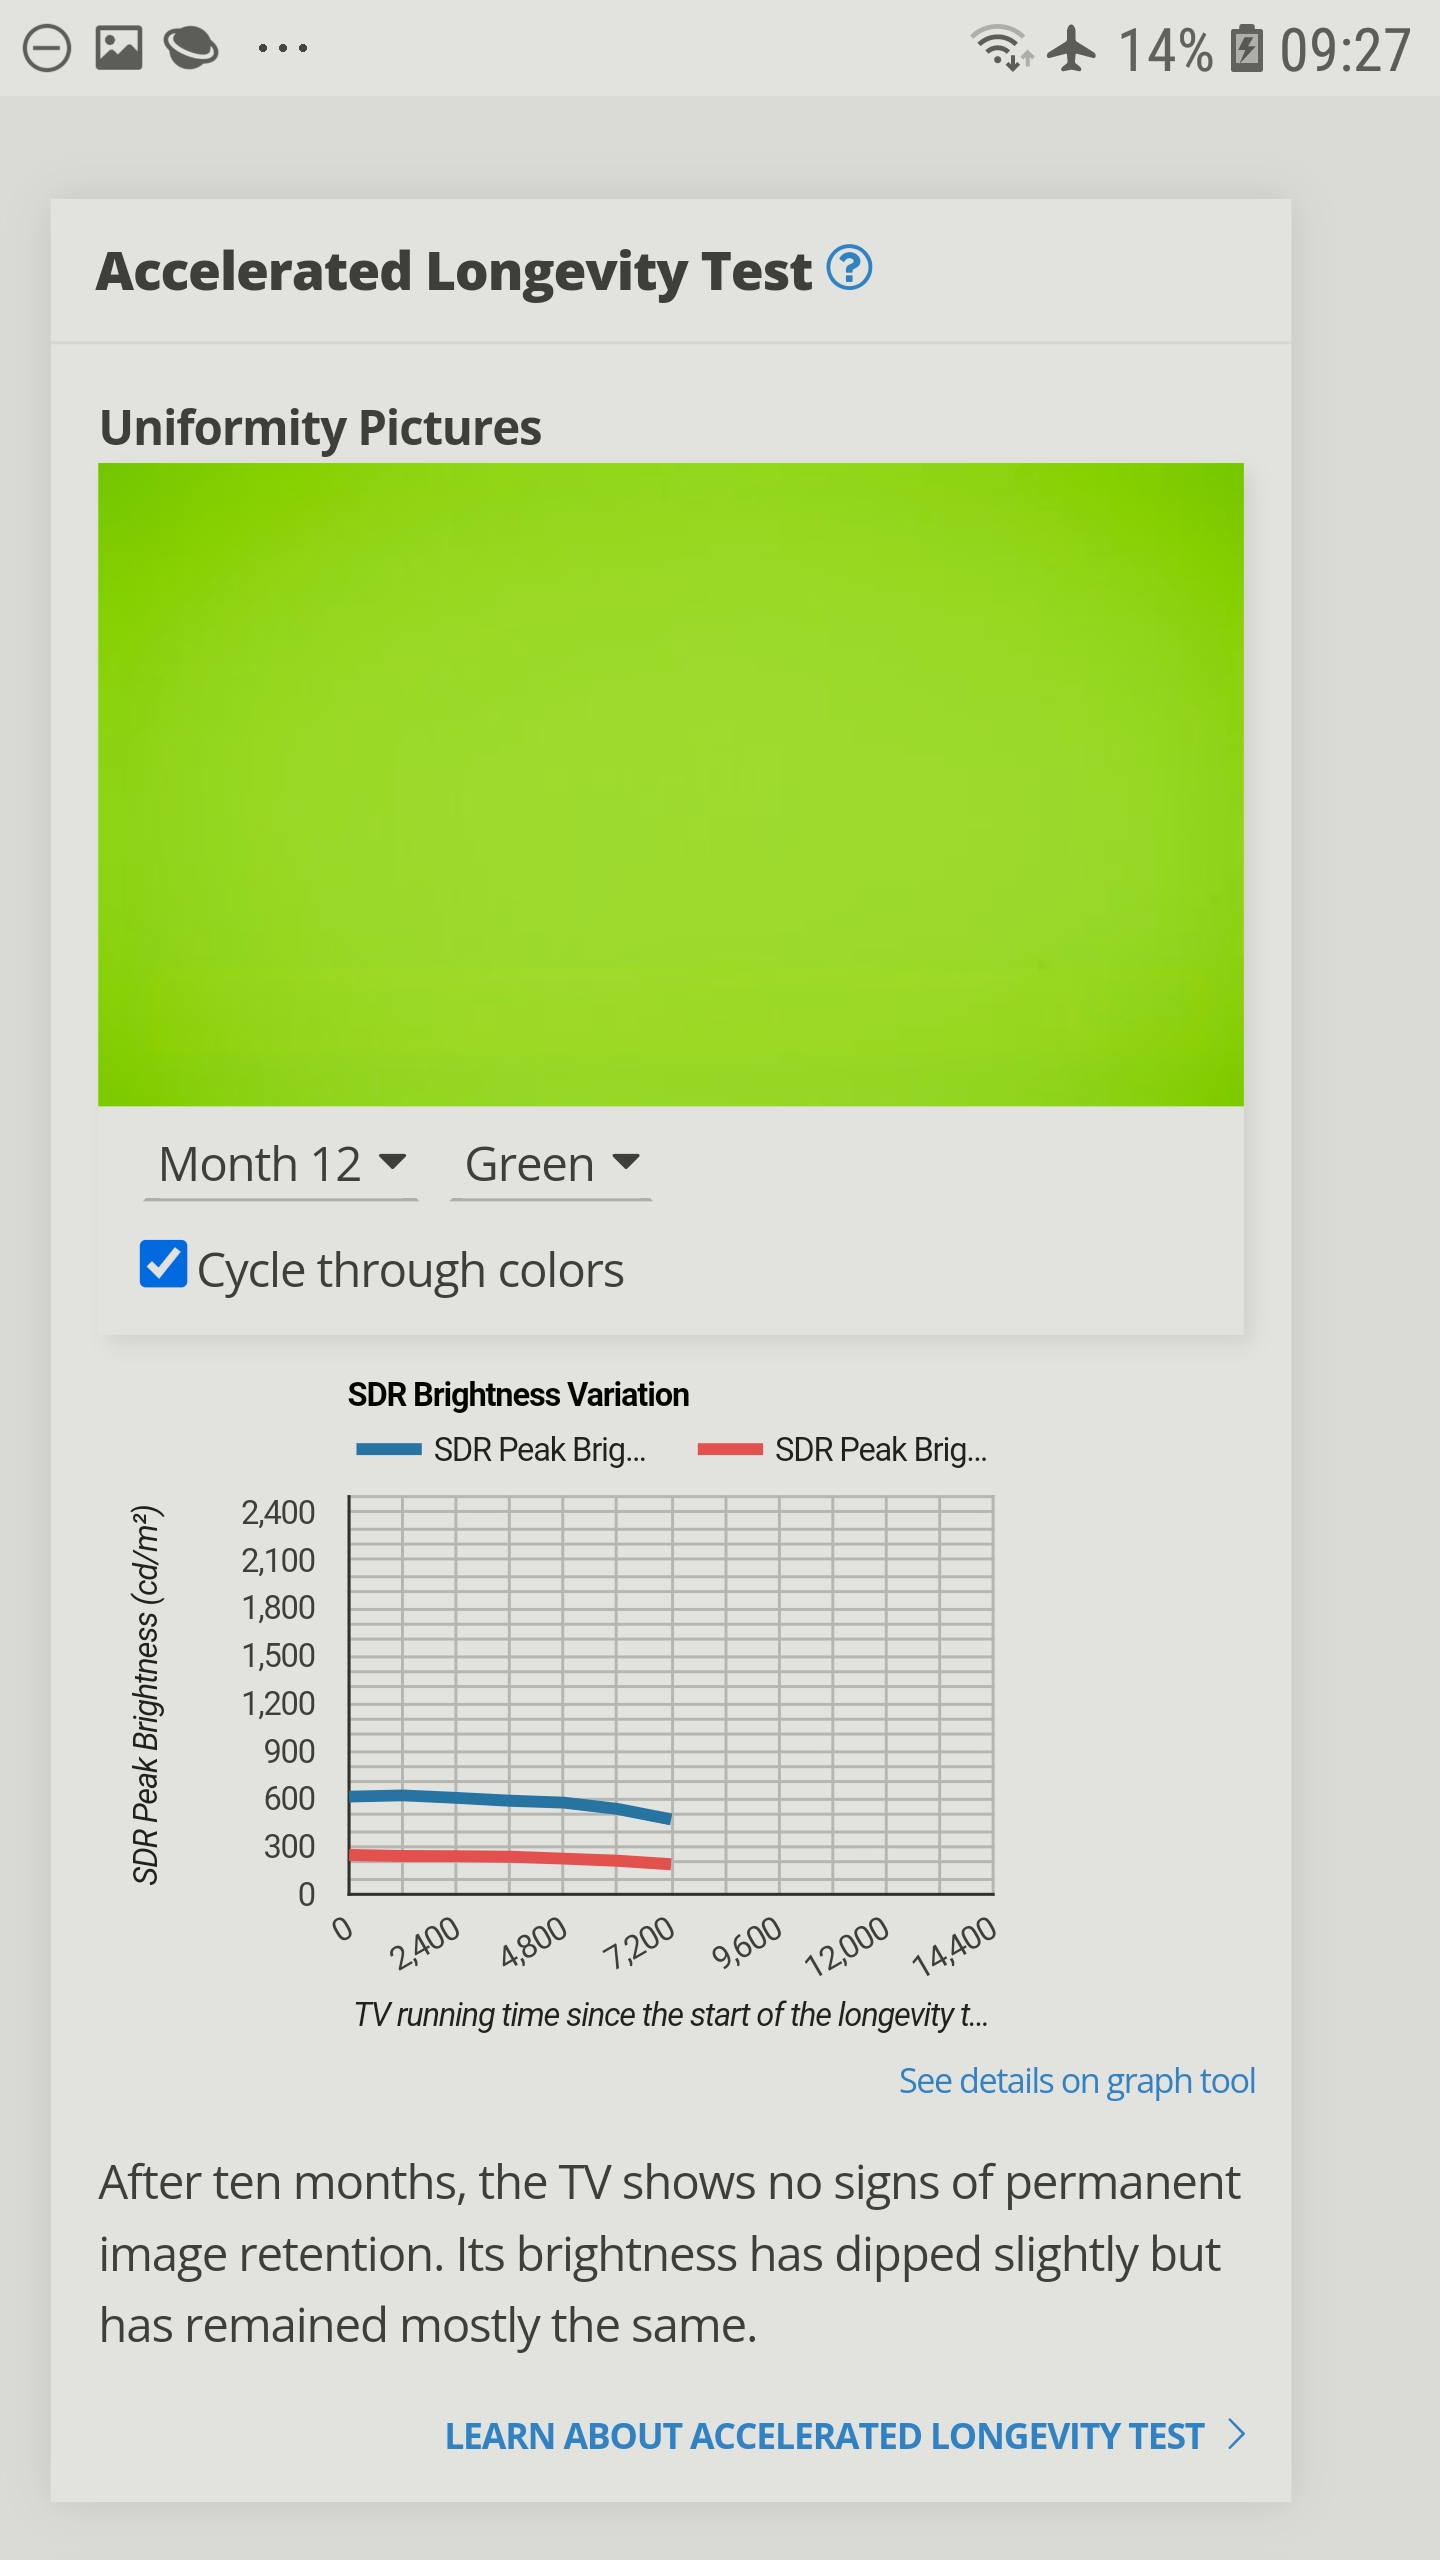Toggle blue SDR Peak Brightness legend entry
The width and height of the screenshot is (1440, 2560).
coord(502,1449)
